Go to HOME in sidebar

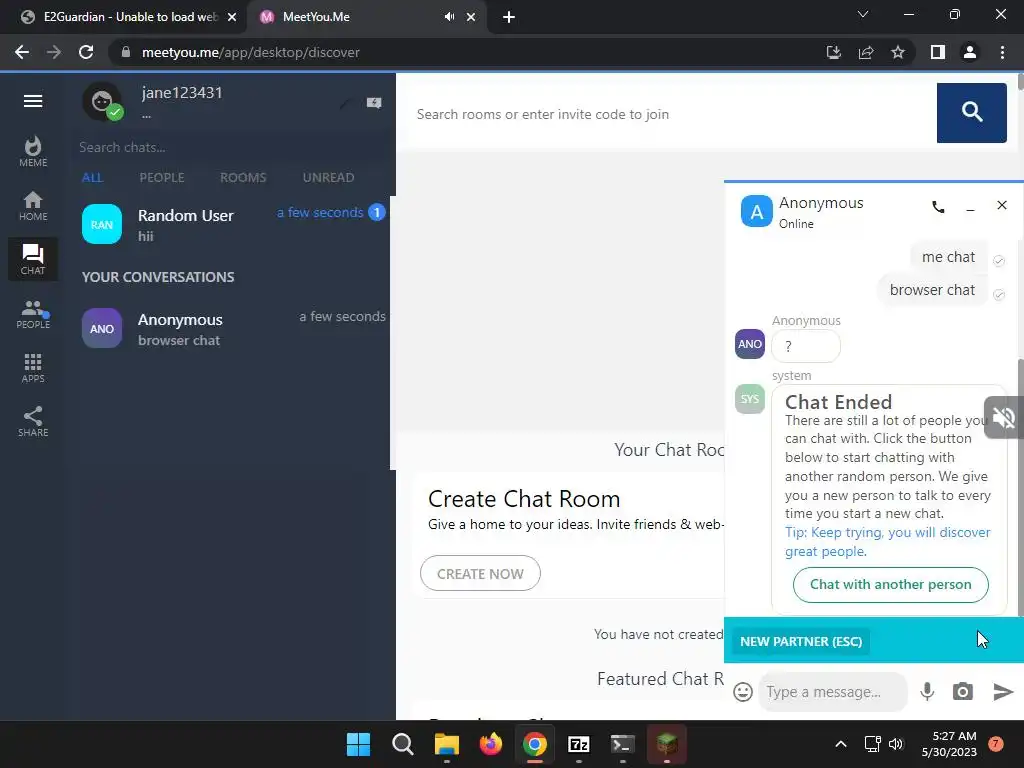coord(33,206)
